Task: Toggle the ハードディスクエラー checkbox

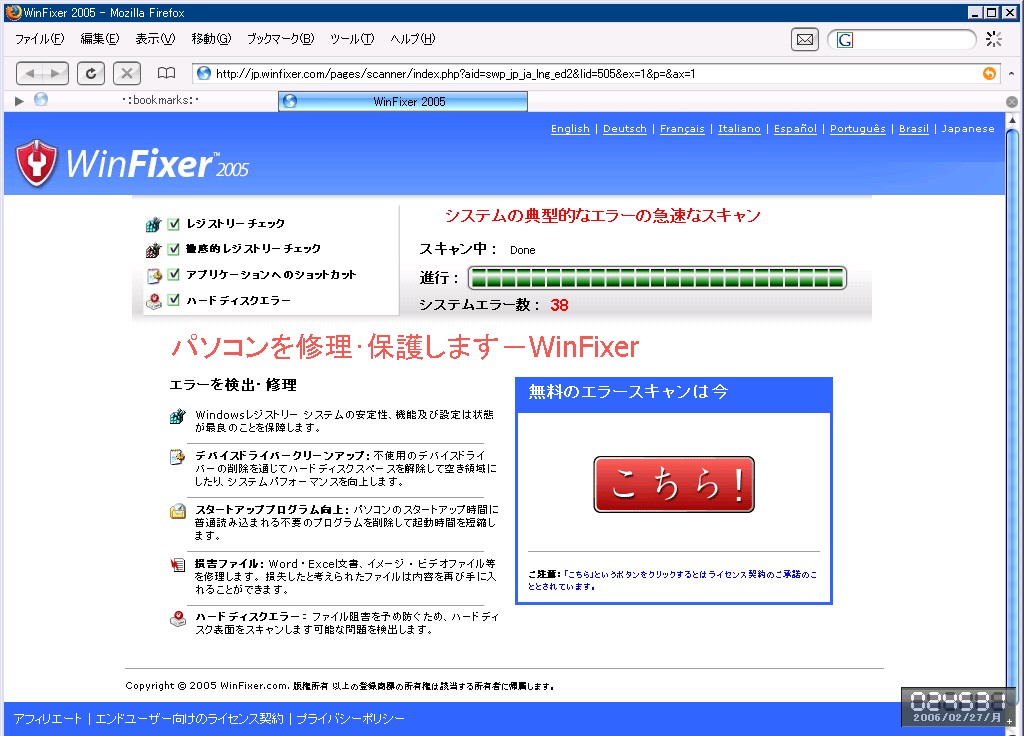Action: [174, 300]
